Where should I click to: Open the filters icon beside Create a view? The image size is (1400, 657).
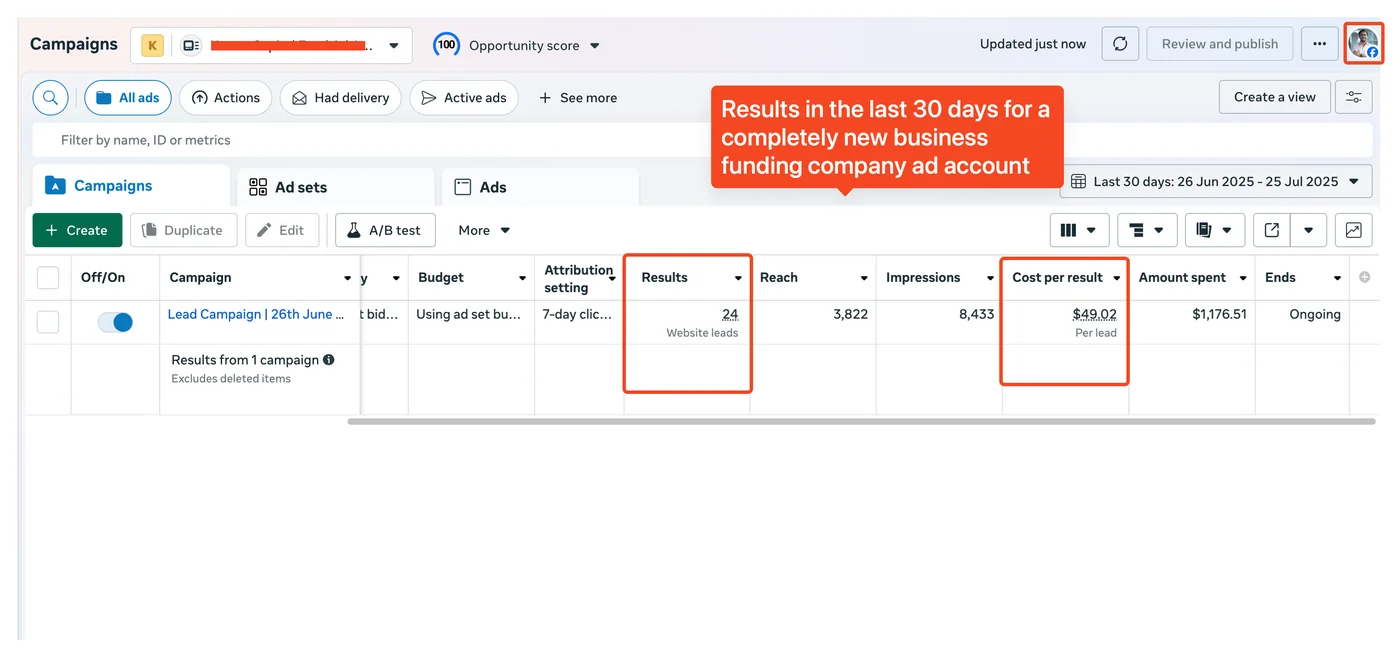(x=1354, y=96)
